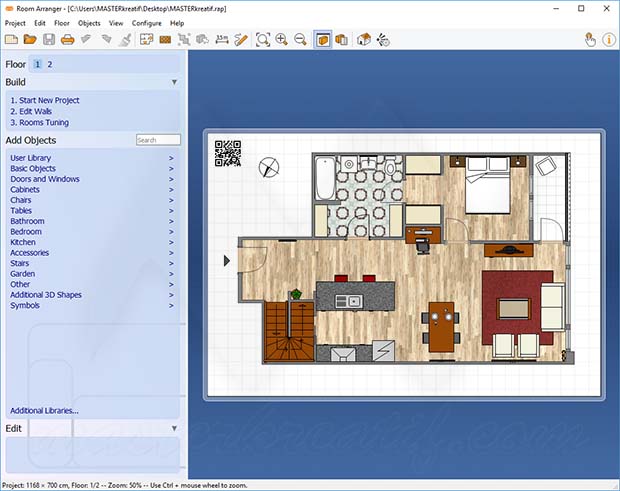Print the floor plan with the printer icon
This screenshot has width=620, height=491.
click(x=68, y=40)
